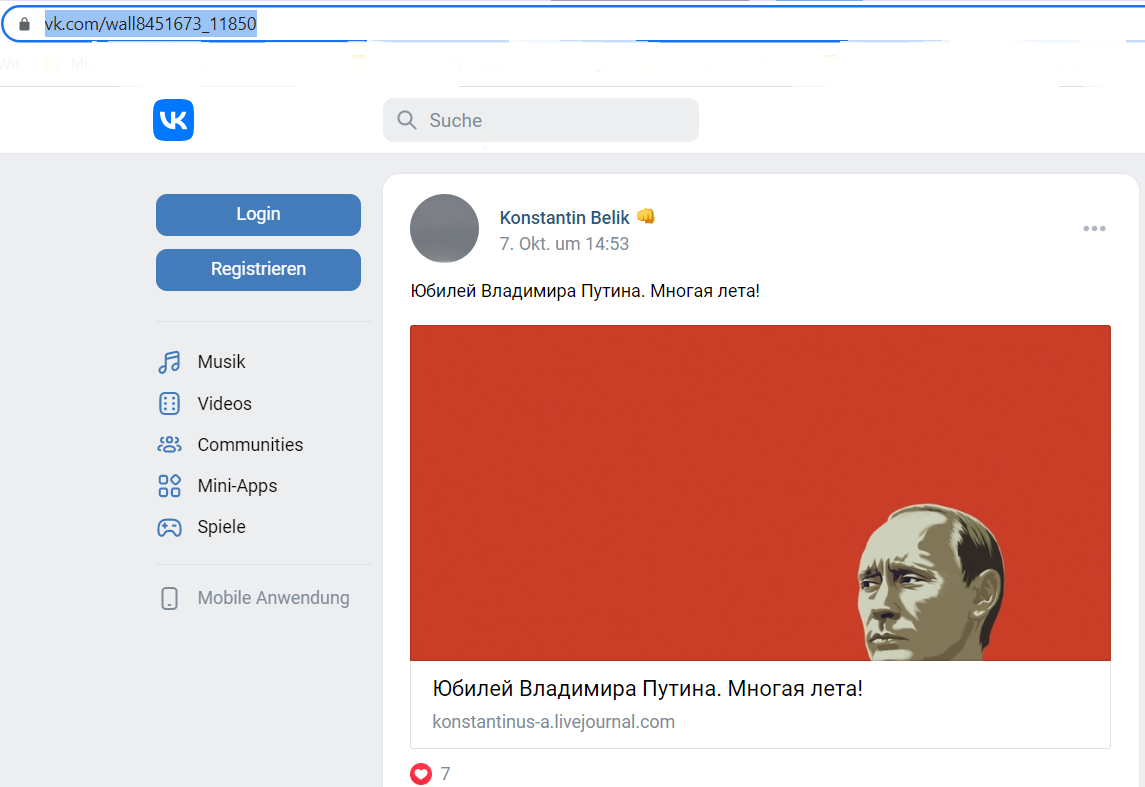Click the Mobile Anwendung phone icon
Image resolution: width=1145 pixels, height=787 pixels.
(169, 598)
